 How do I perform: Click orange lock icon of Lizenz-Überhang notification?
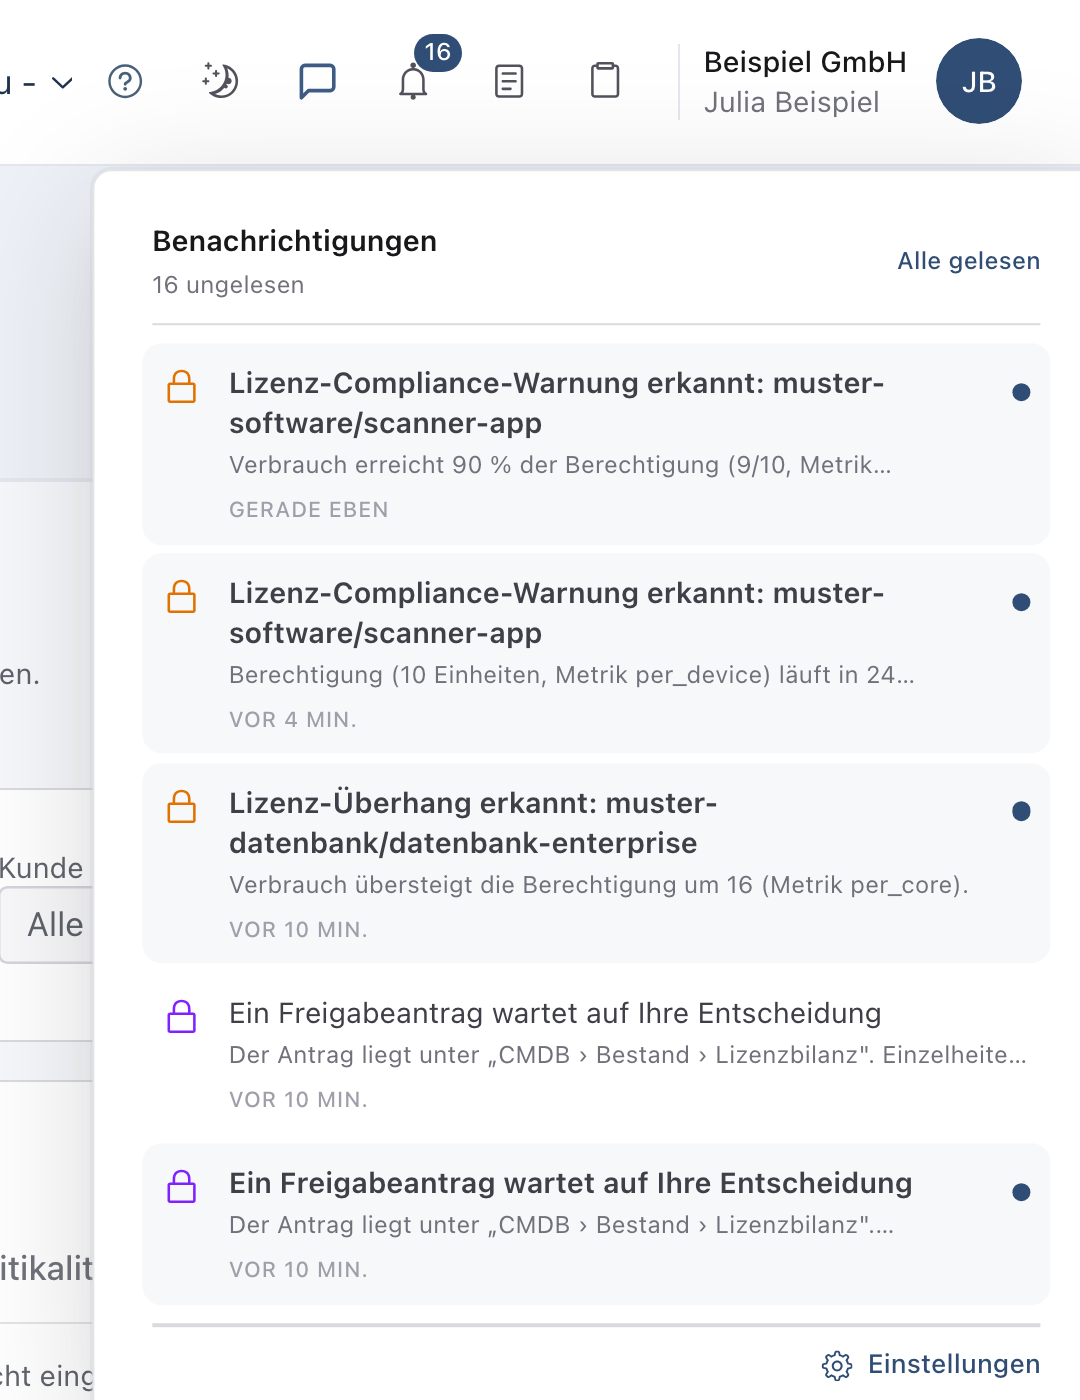click(182, 806)
